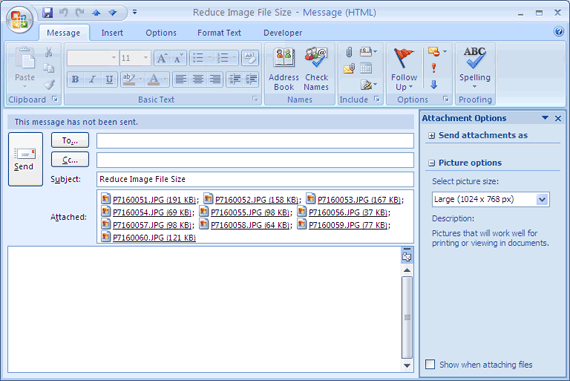Go to Next Item arrow

(113, 13)
